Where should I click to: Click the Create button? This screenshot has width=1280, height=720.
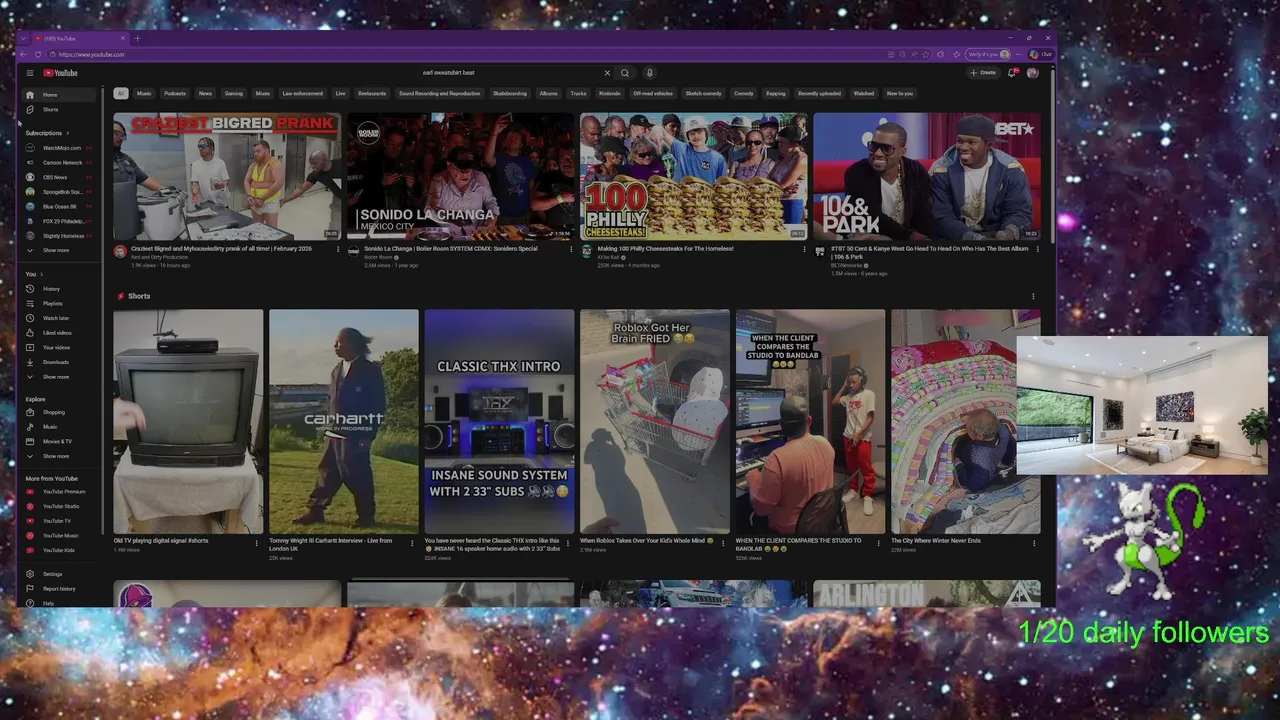[x=983, y=73]
